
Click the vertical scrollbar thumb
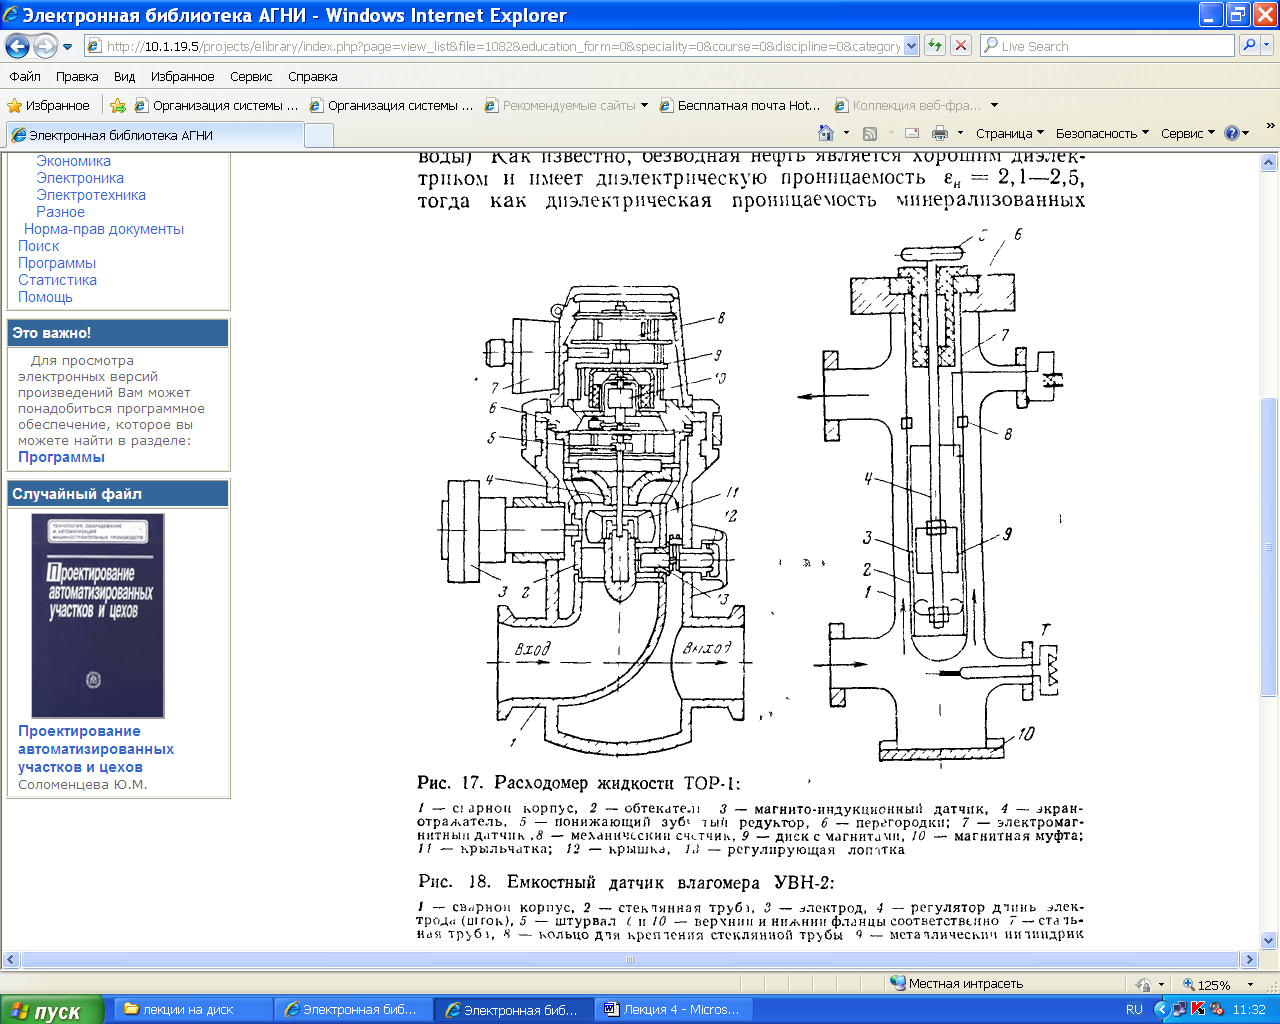[x=1269, y=547]
